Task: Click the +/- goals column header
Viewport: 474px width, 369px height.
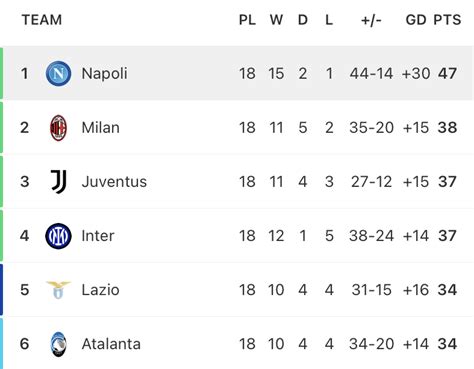Action: [371, 20]
